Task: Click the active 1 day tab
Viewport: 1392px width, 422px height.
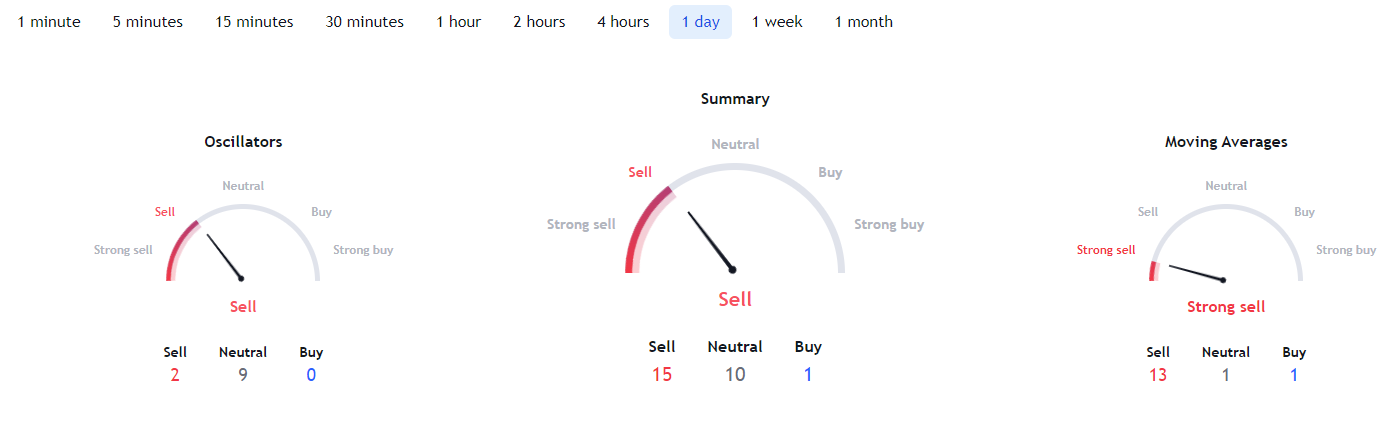Action: tap(700, 22)
